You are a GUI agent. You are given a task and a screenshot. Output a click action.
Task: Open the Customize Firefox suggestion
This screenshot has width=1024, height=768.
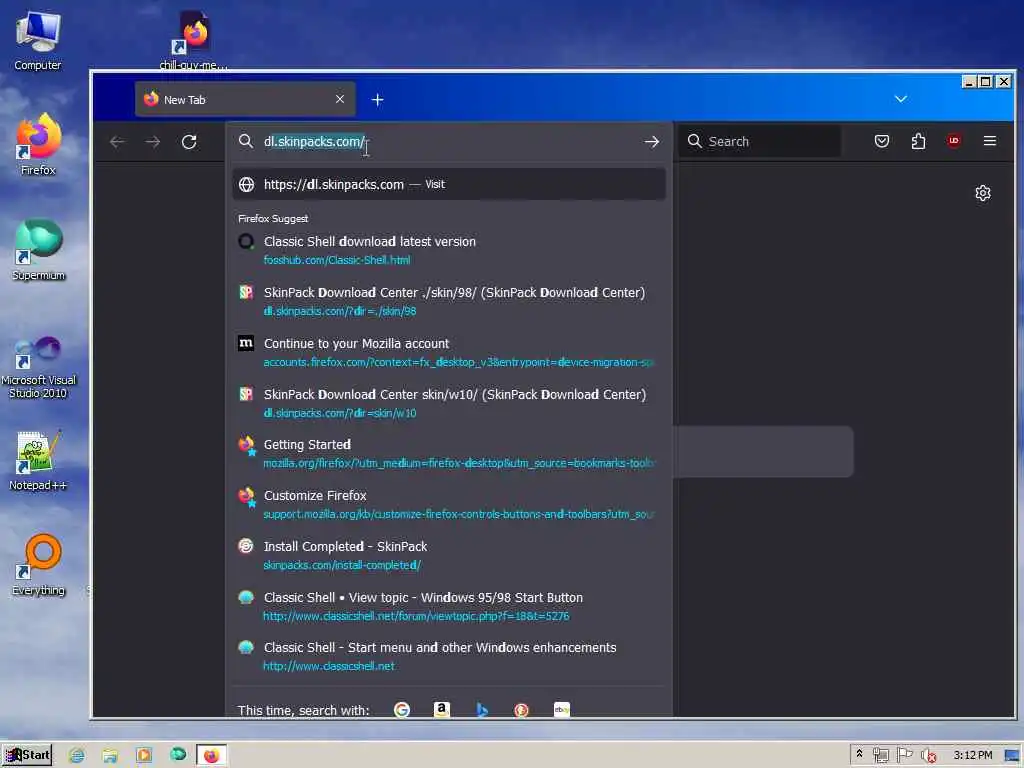[449, 504]
